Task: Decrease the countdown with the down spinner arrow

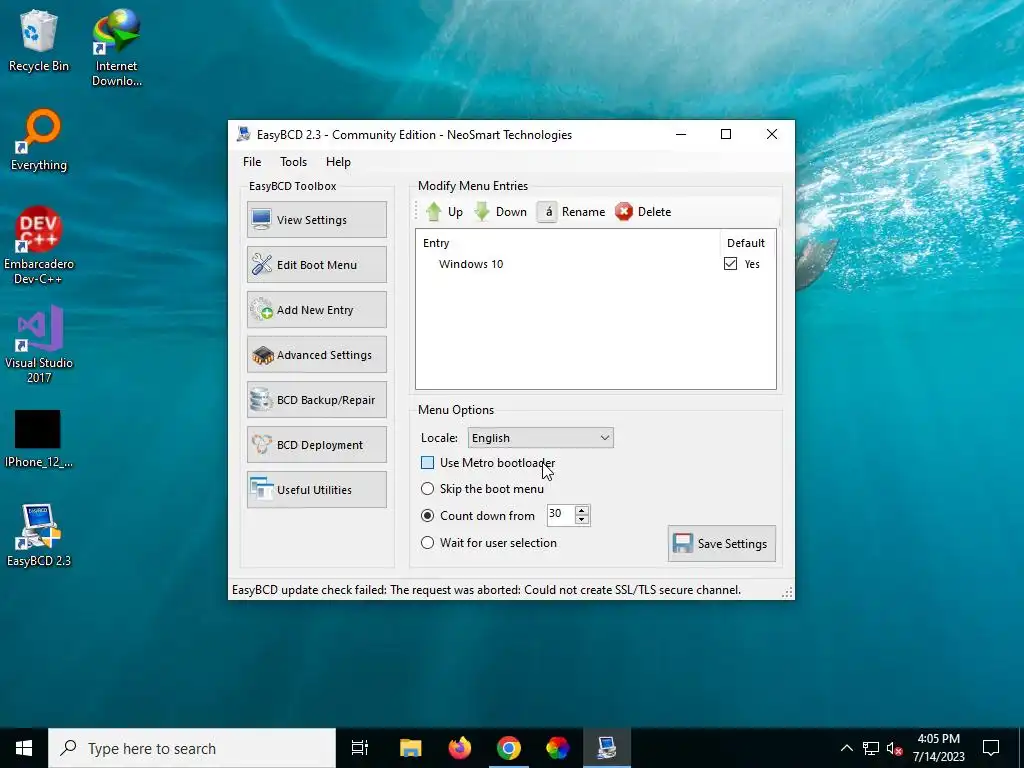Action: point(582,520)
